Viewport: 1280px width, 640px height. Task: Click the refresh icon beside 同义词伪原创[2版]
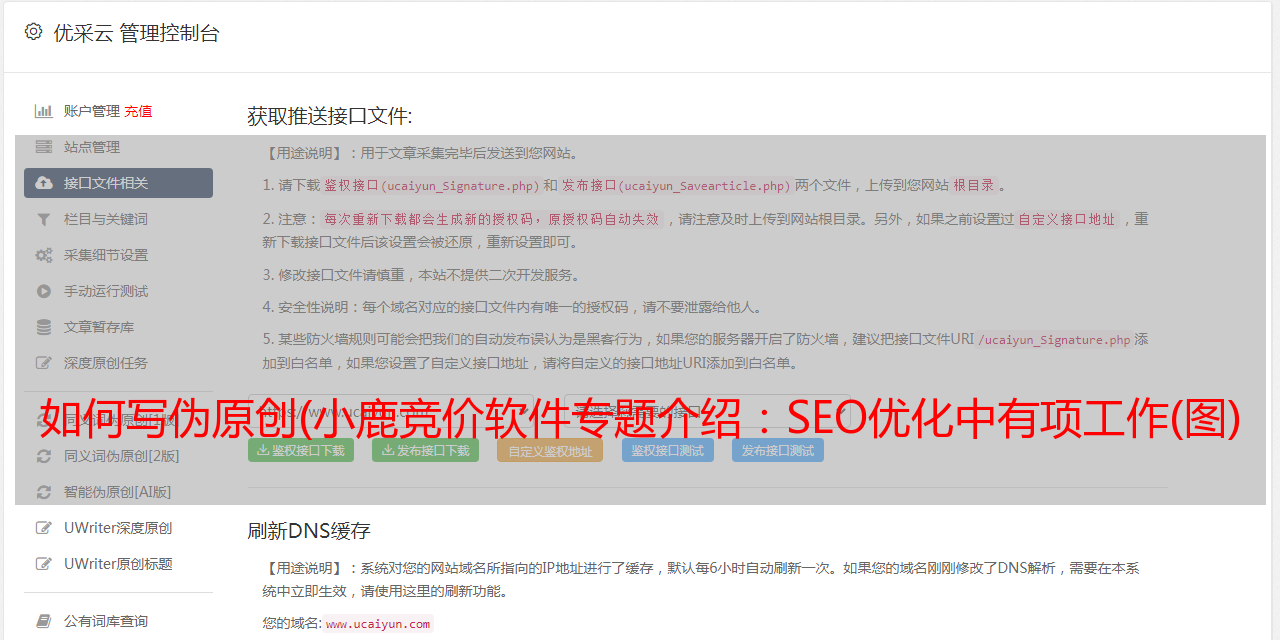click(44, 456)
